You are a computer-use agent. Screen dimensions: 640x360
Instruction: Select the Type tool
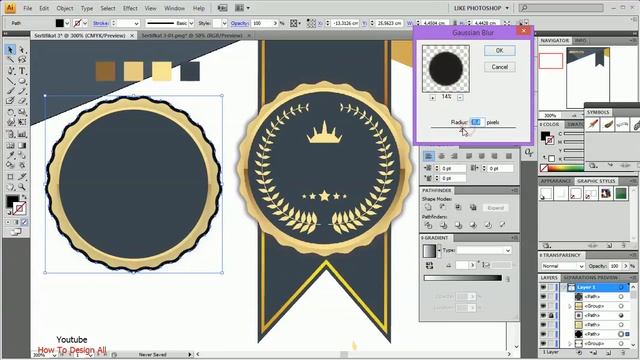click(22, 71)
